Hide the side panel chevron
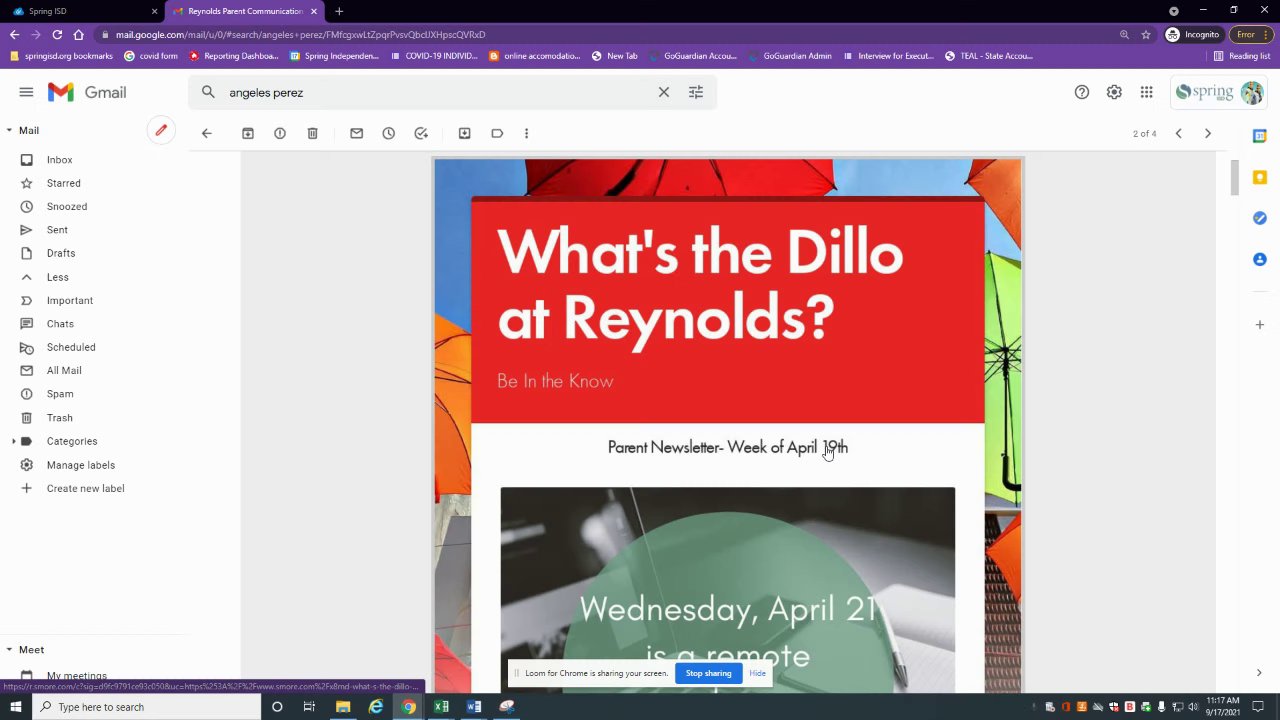This screenshot has height=720, width=1280. tap(1259, 673)
